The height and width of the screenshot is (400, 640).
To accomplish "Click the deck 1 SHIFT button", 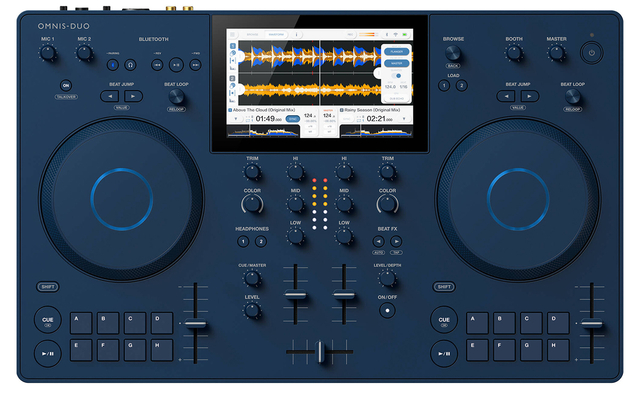I will pos(48,287).
